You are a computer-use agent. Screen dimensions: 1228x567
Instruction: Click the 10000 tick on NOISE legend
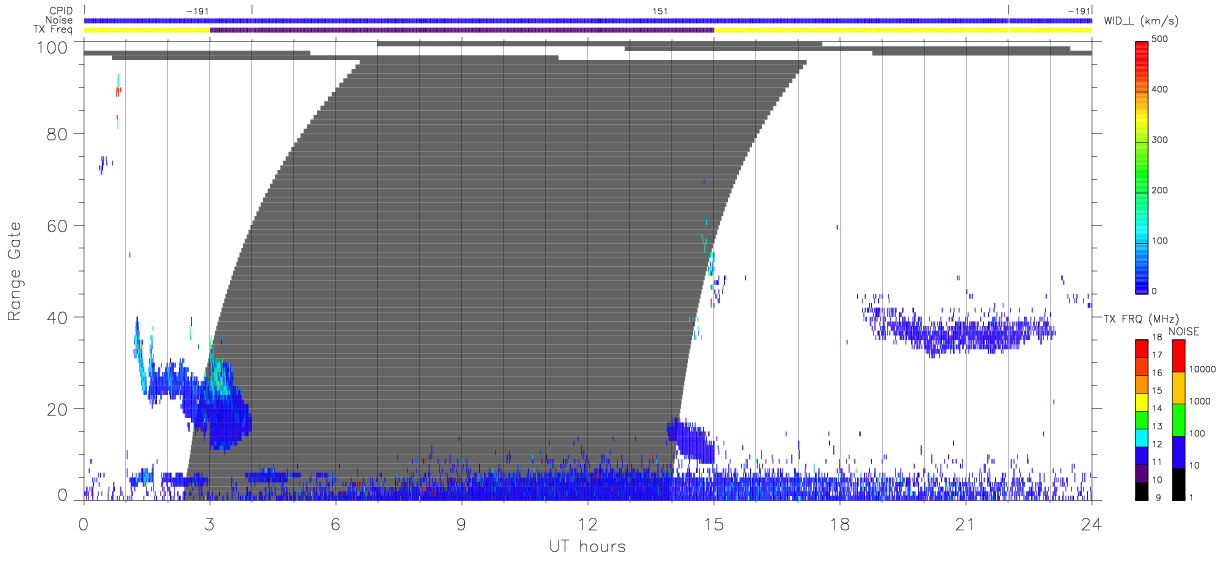[x=1204, y=369]
